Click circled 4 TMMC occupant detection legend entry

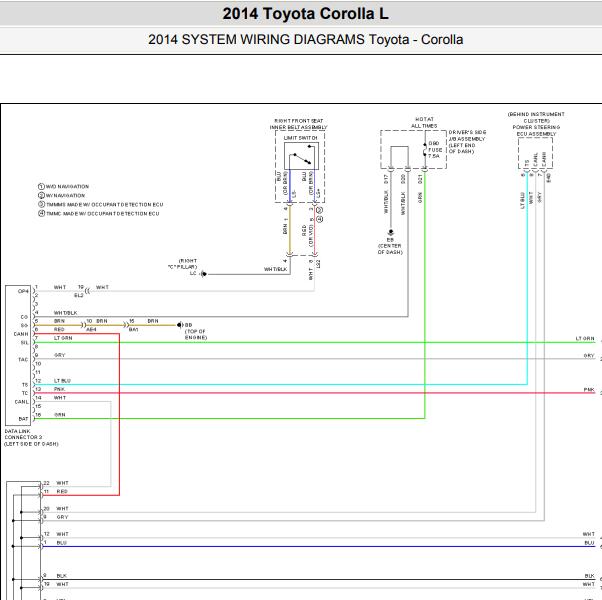click(x=99, y=213)
